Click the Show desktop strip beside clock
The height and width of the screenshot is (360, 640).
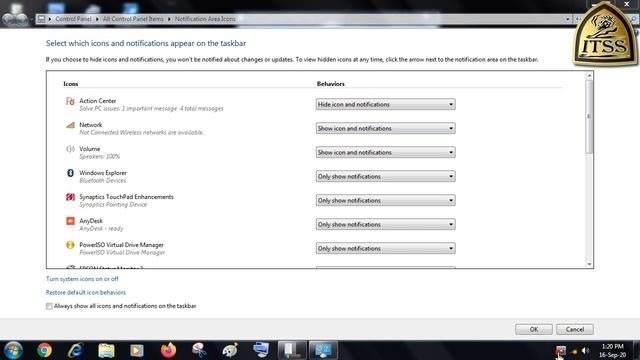click(x=636, y=350)
